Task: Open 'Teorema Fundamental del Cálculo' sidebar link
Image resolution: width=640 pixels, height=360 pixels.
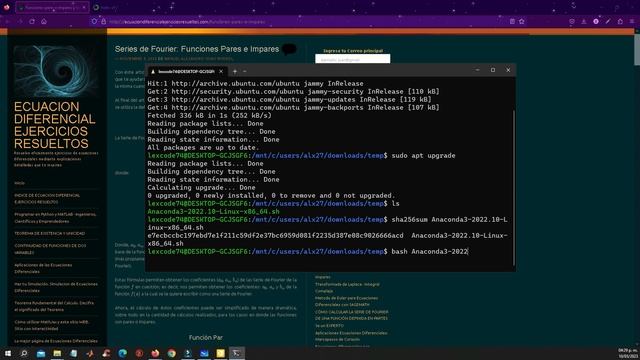Action: (x=54, y=306)
